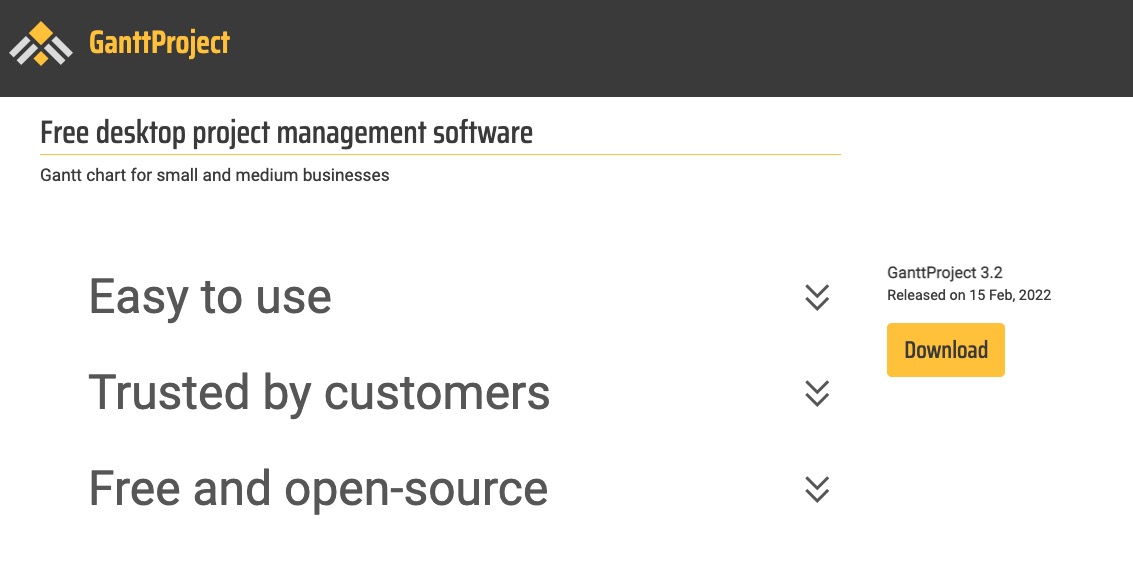Click the yellow Download button

[x=945, y=350]
